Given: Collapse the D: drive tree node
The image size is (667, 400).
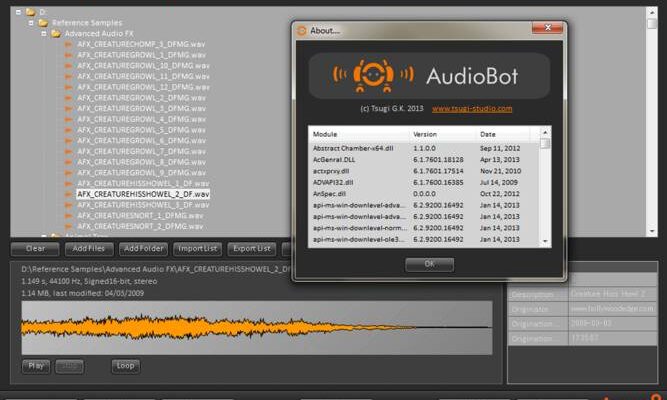Looking at the screenshot, I should coord(20,11).
